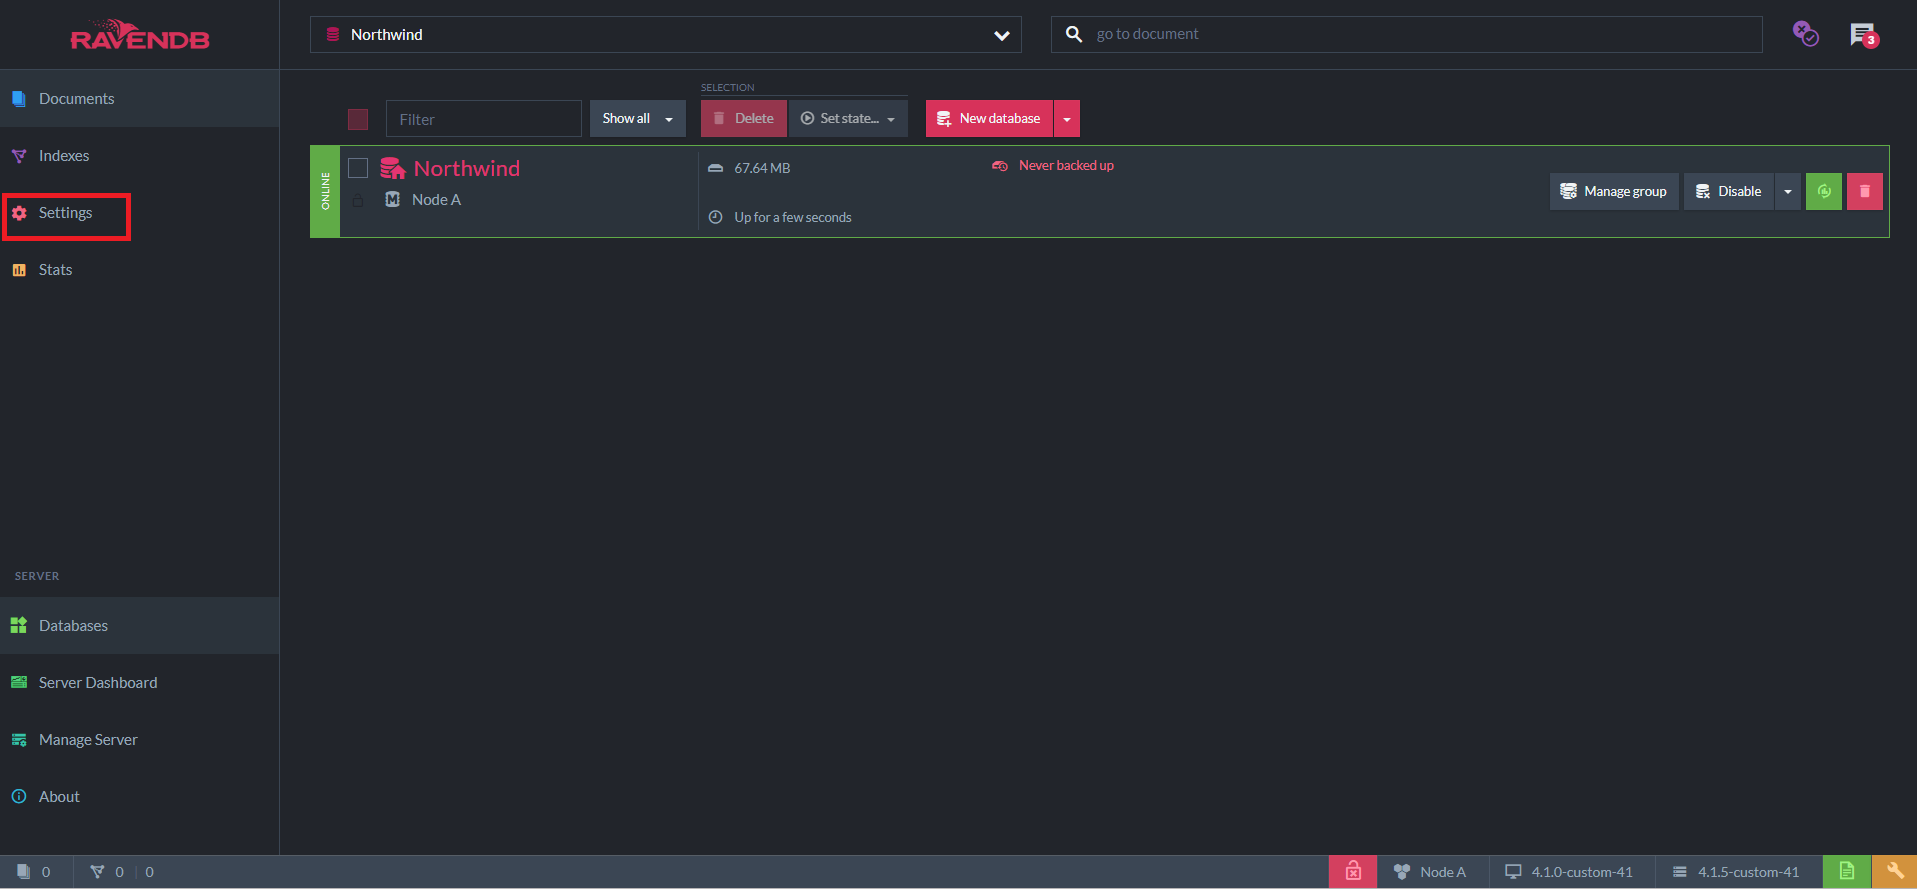Click the backup warning icon

point(999,166)
